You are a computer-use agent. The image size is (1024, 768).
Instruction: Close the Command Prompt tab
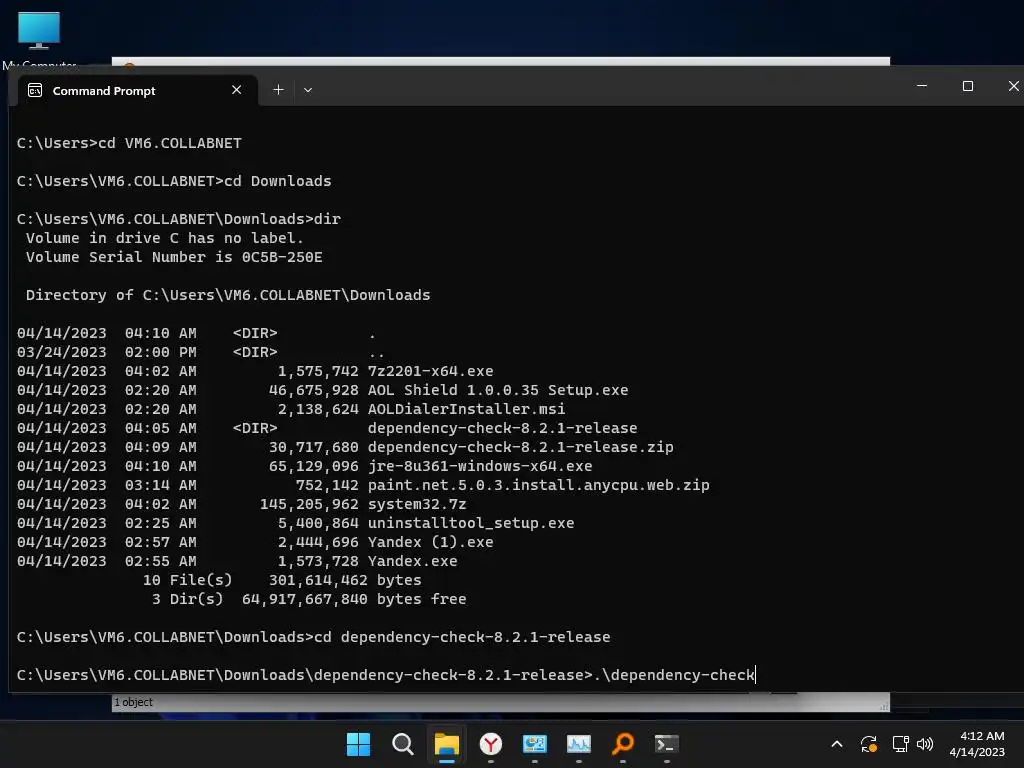click(x=236, y=90)
